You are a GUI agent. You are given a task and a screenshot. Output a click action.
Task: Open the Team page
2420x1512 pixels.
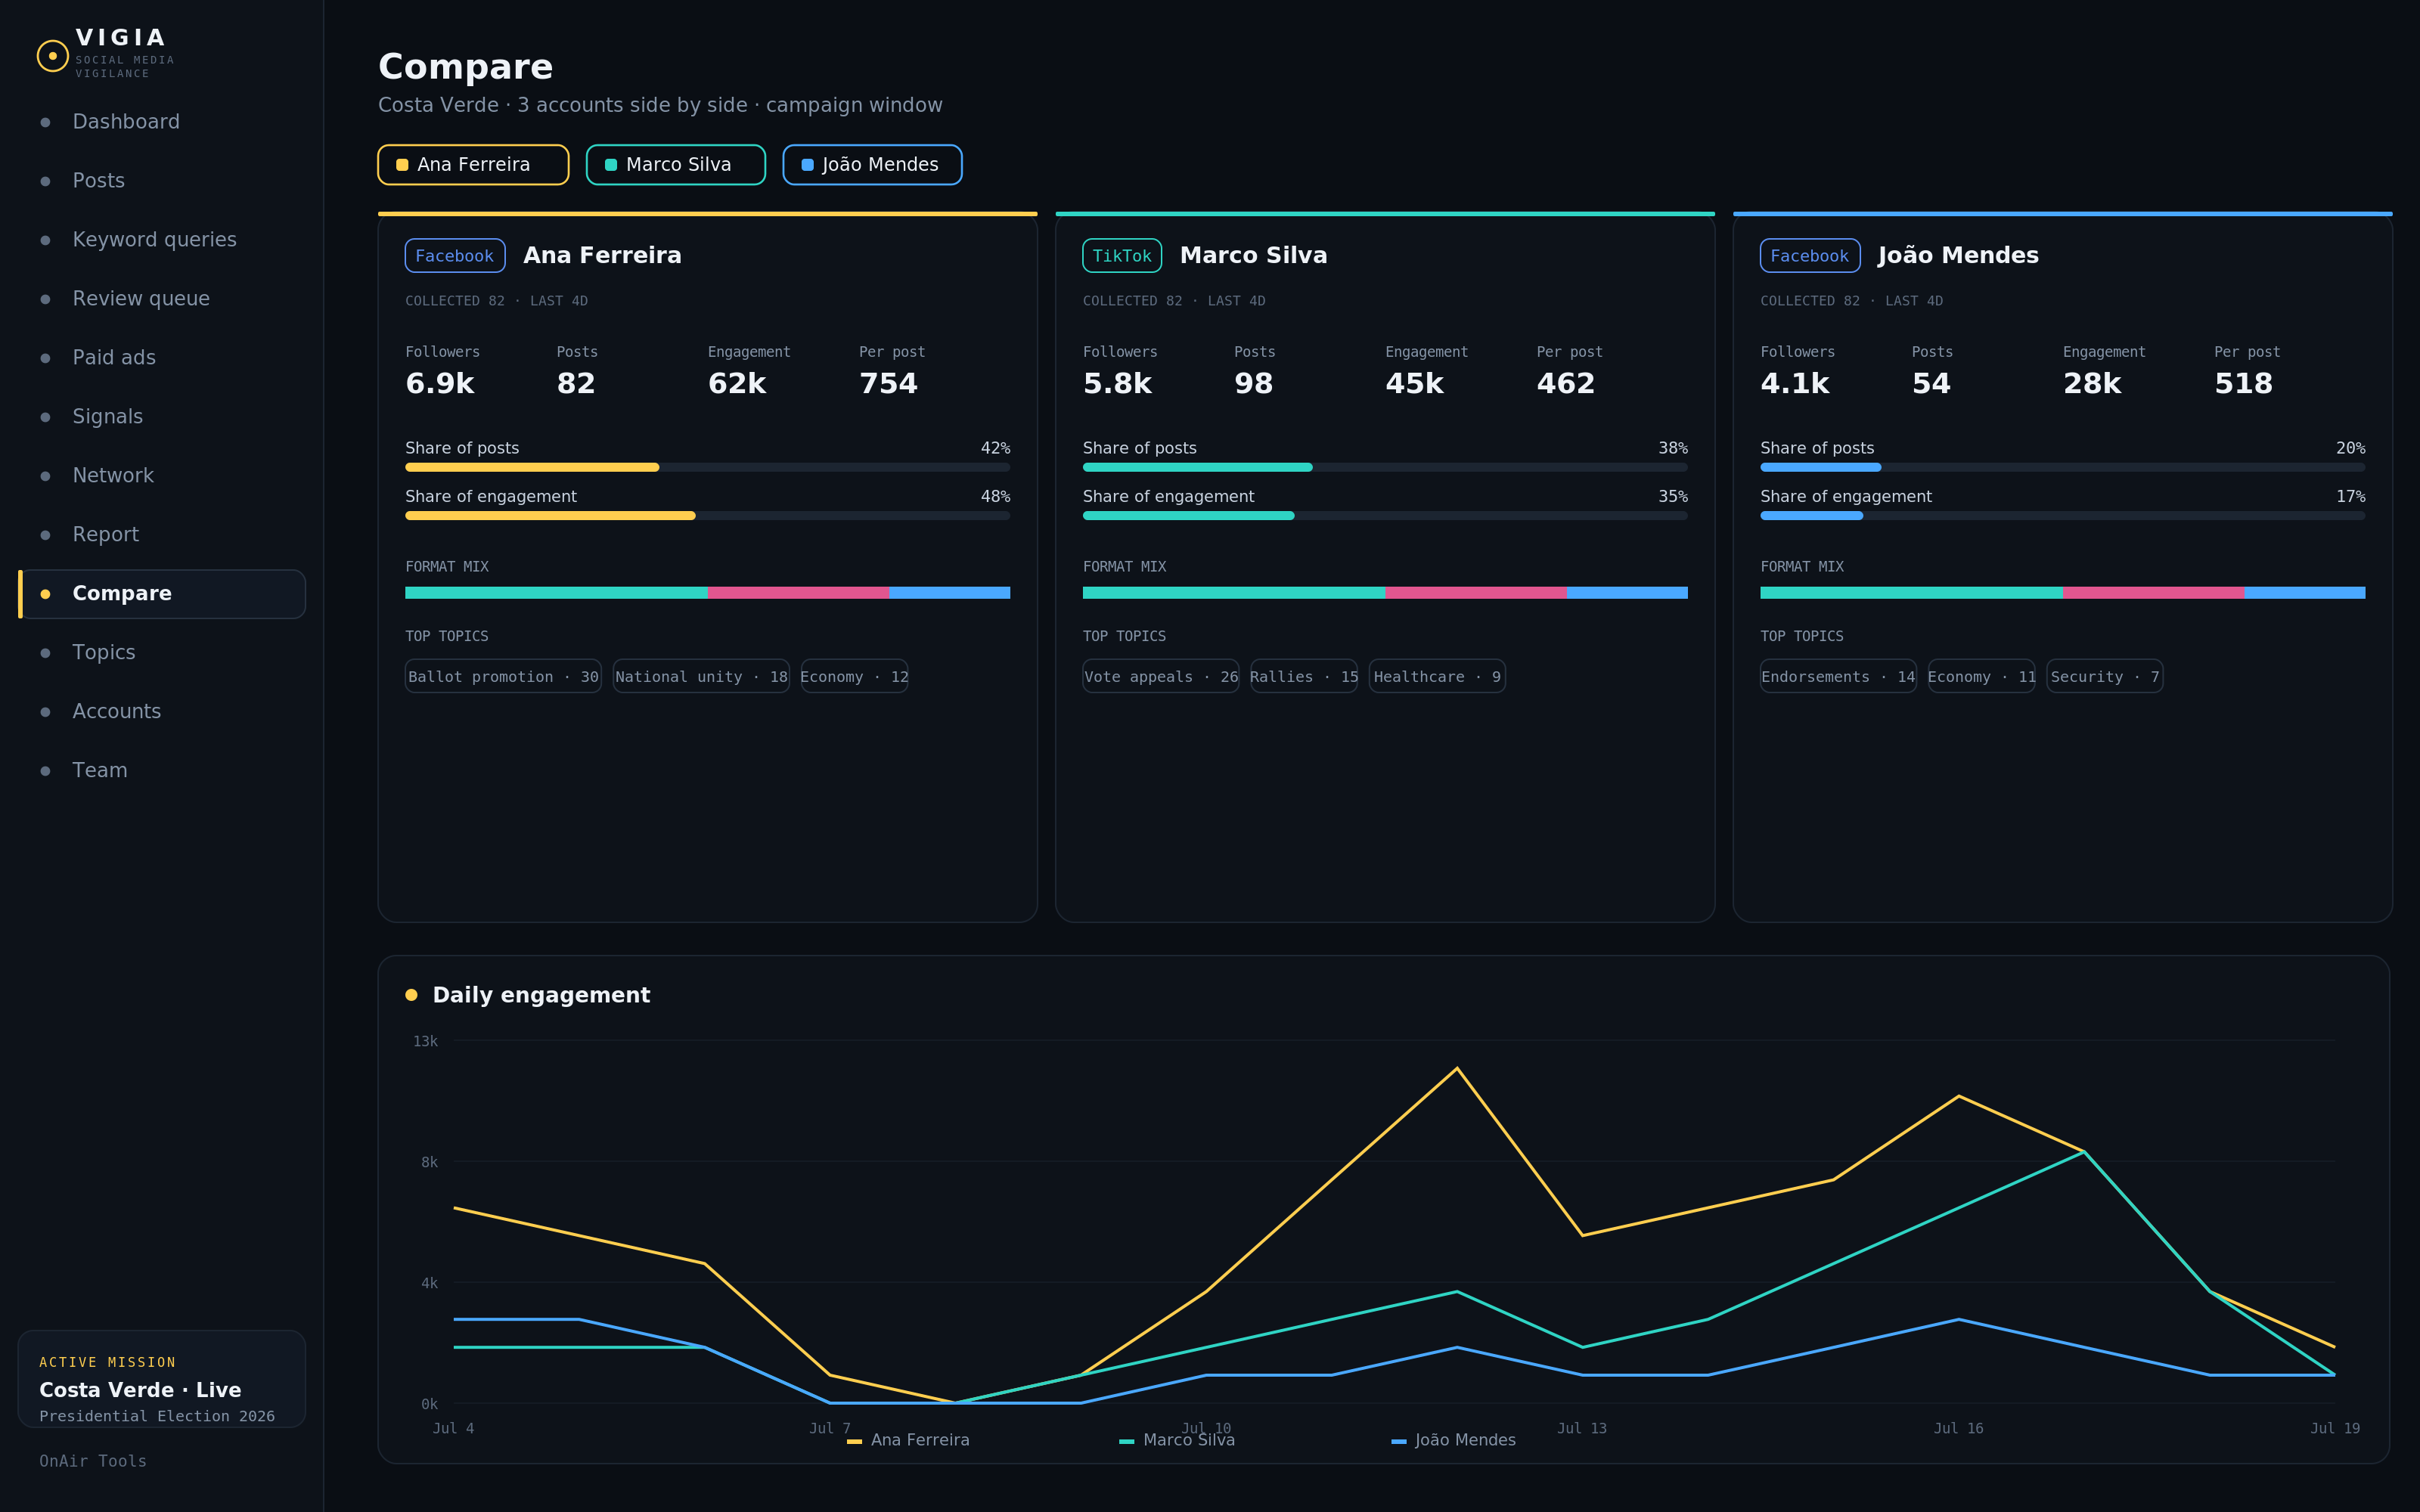[162, 771]
